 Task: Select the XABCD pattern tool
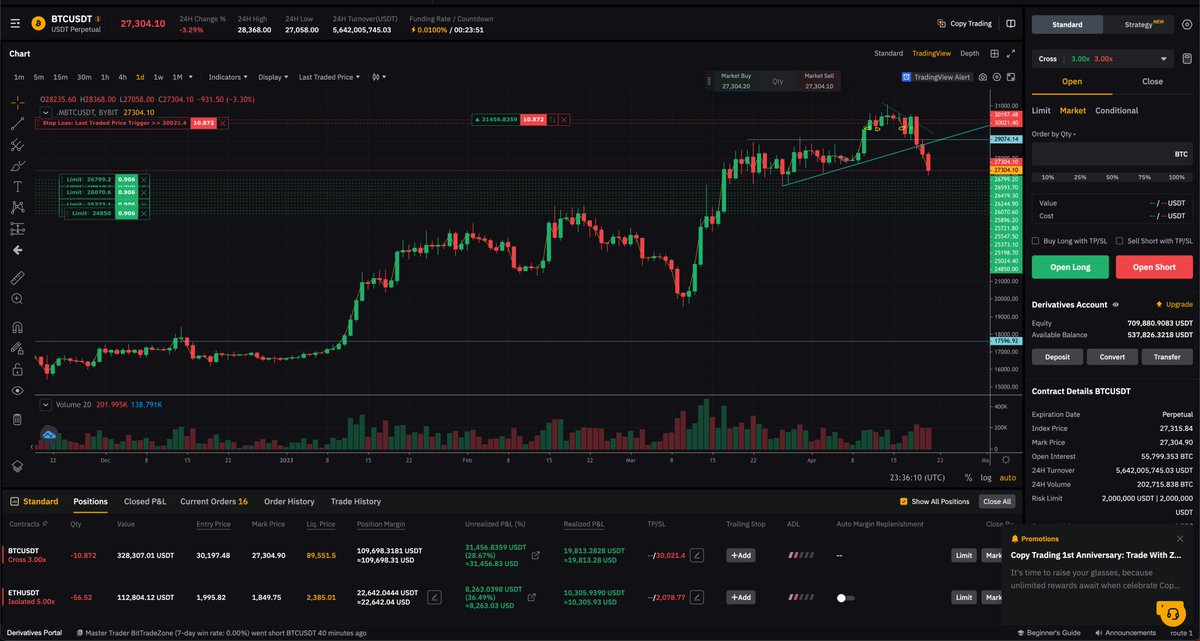tap(17, 207)
